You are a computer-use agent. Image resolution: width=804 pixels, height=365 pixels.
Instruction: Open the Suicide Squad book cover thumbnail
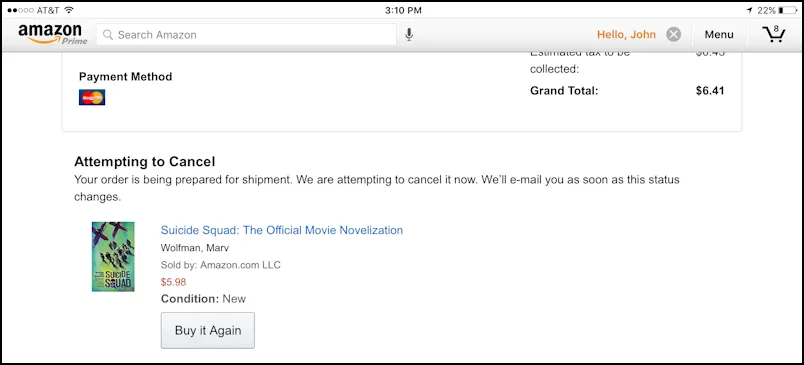click(x=113, y=256)
